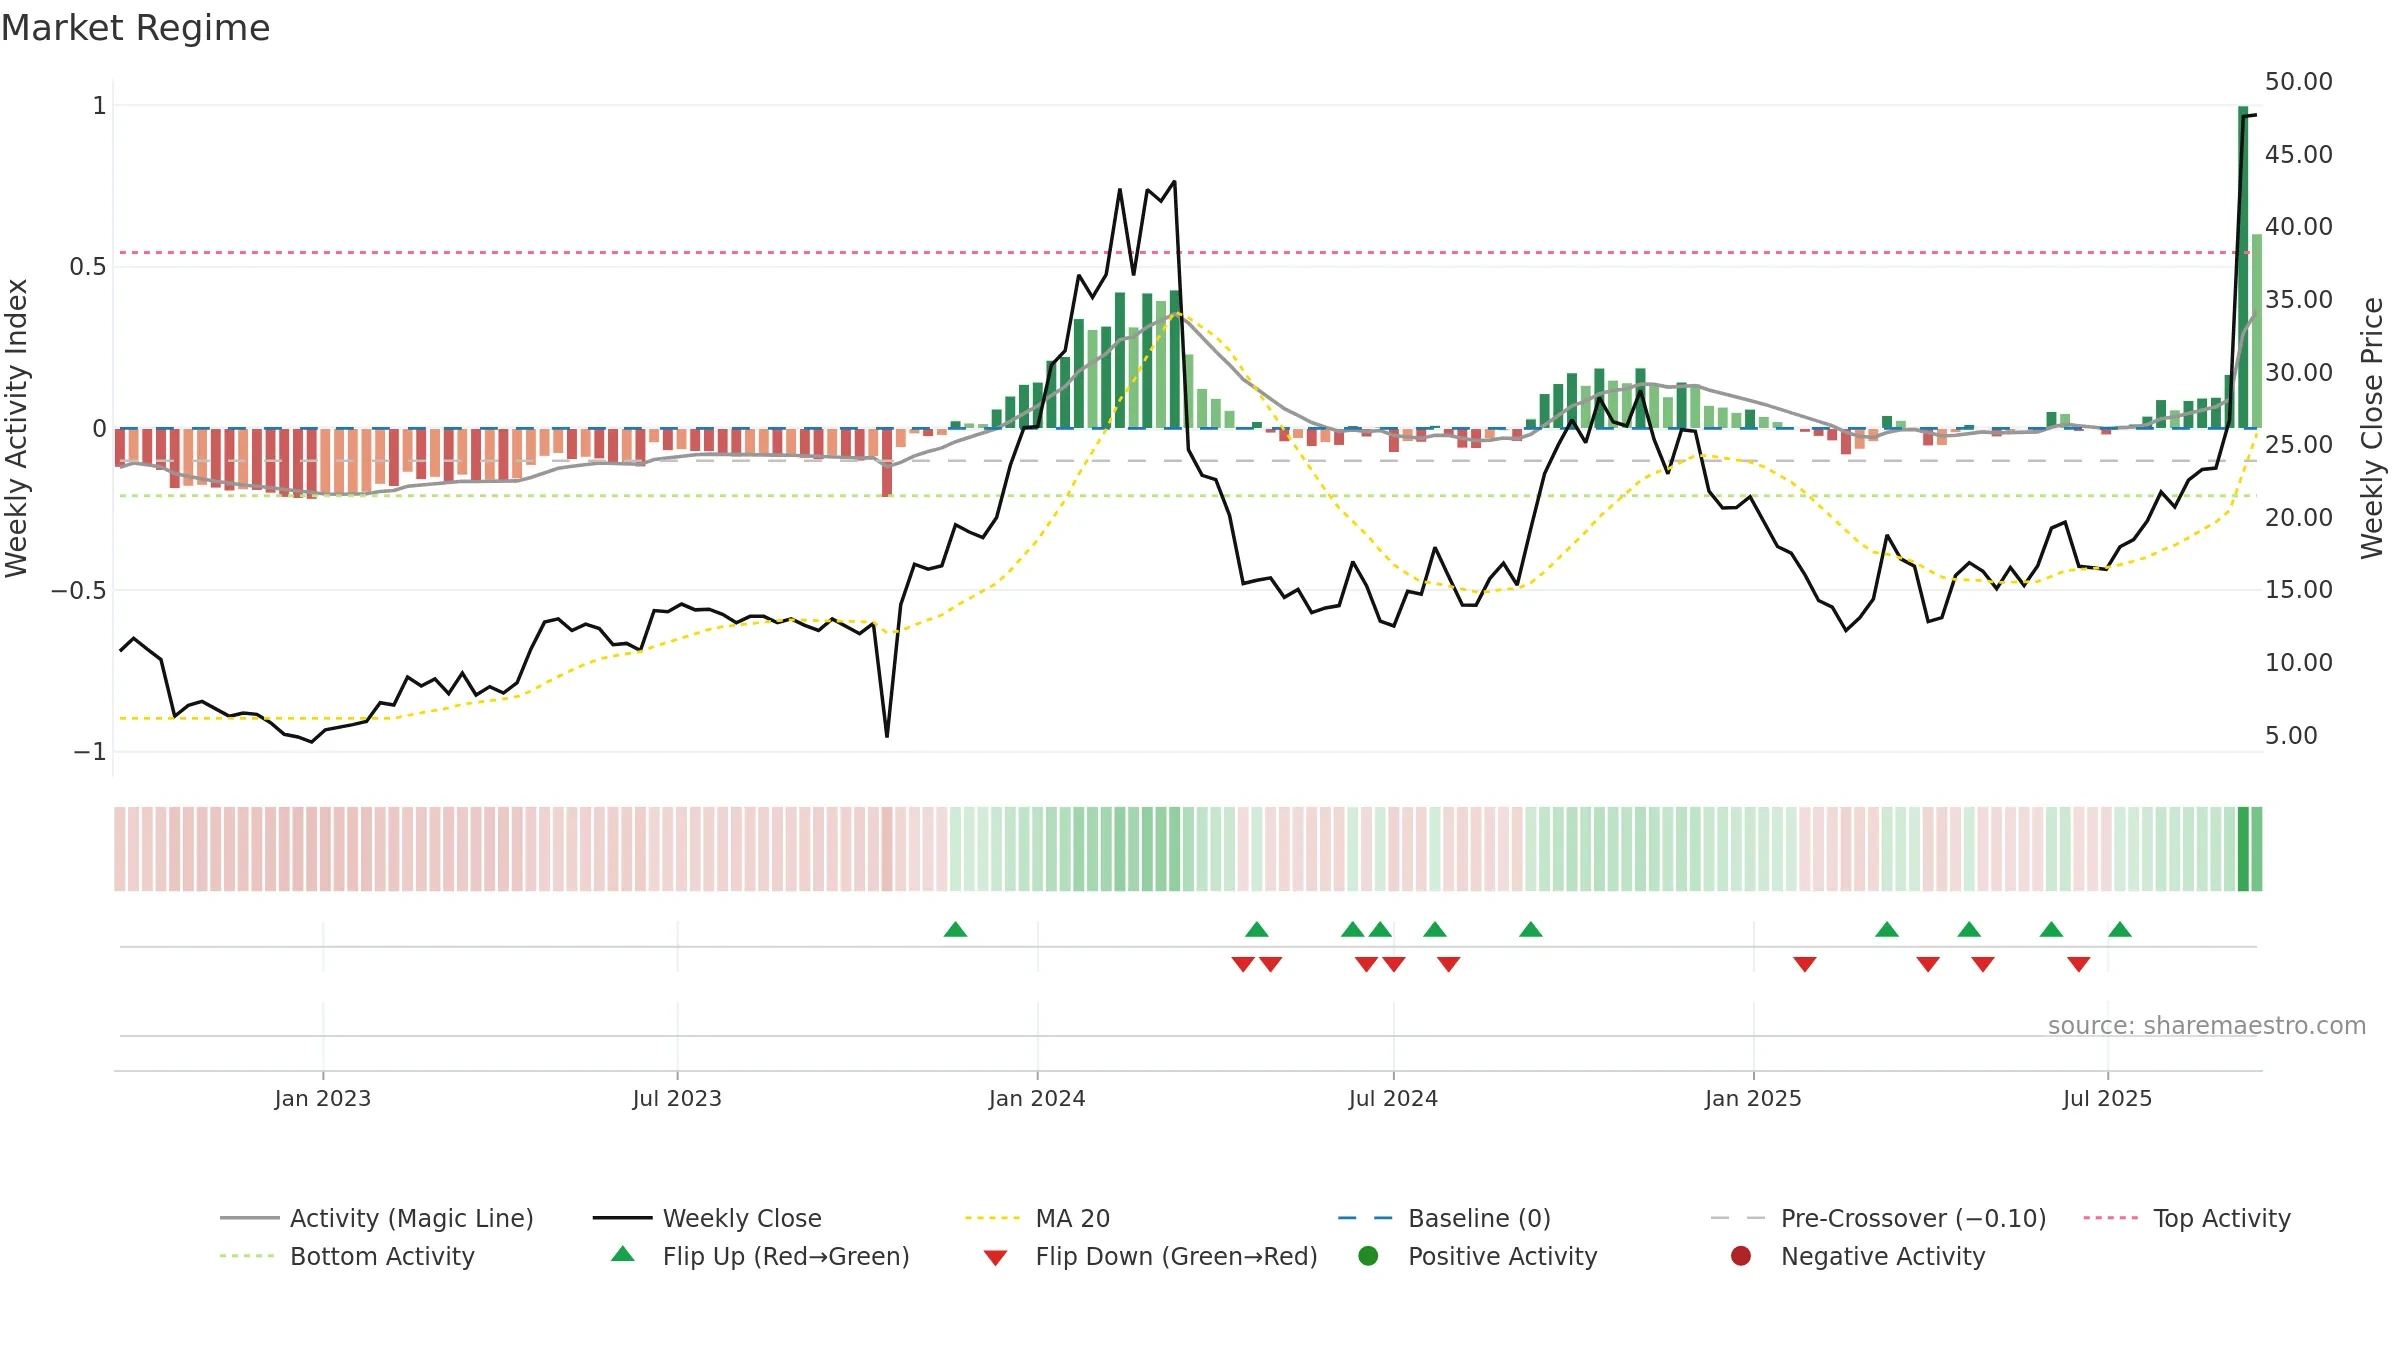Click the Jul 2024 x-axis label
This screenshot has width=2400, height=1350.
pos(1393,1098)
